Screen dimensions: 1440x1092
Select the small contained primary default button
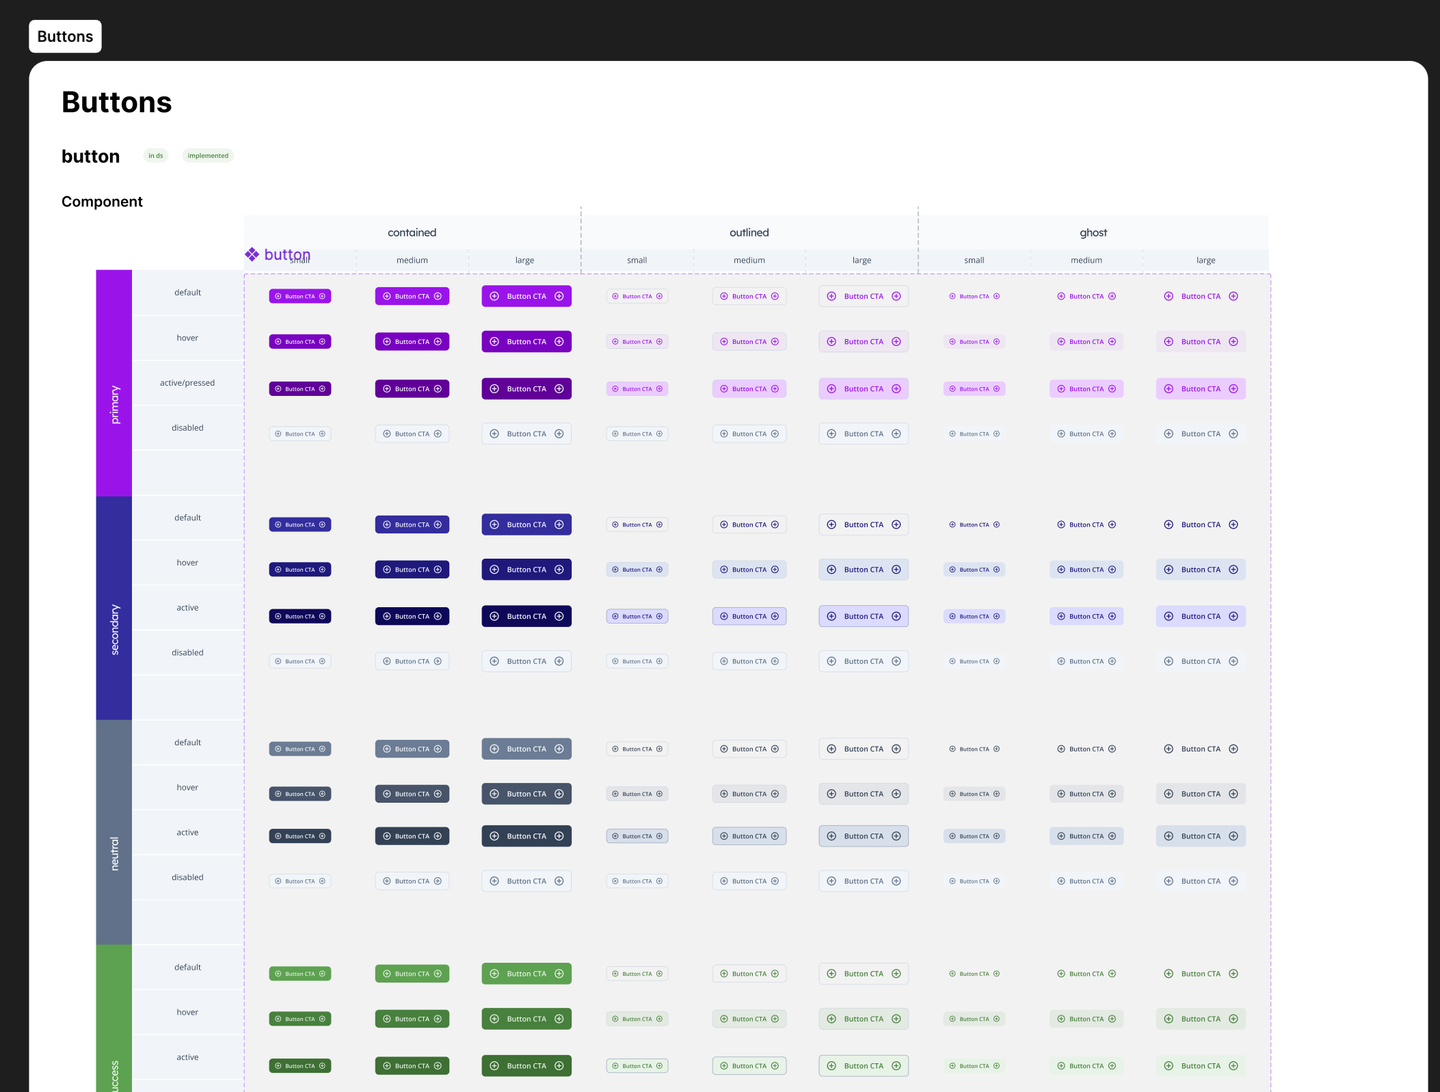300,296
